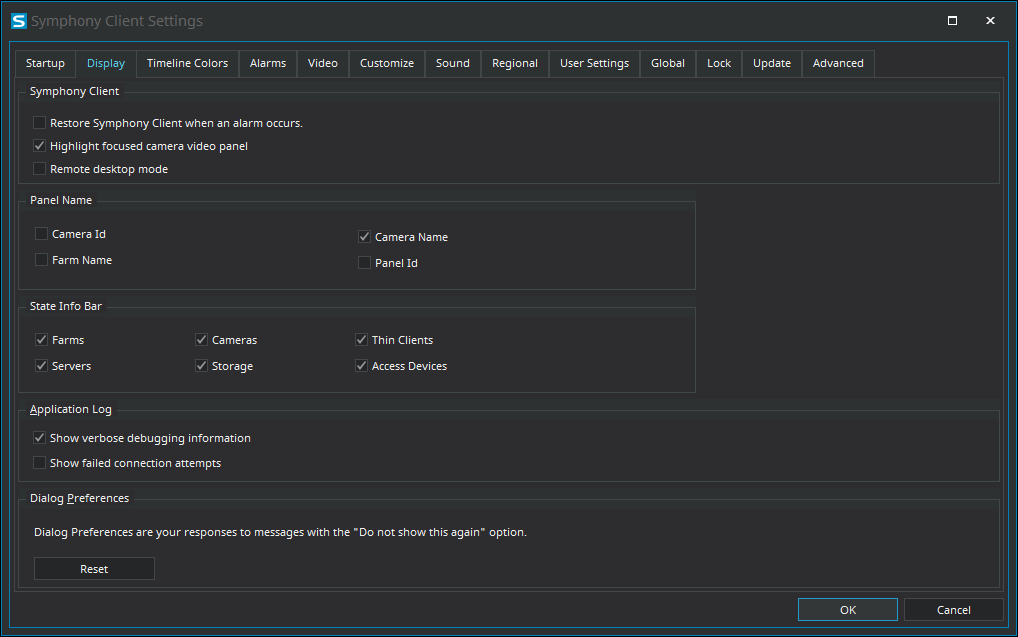Enable the Panel Id checkbox
The width and height of the screenshot is (1018, 637).
point(364,263)
